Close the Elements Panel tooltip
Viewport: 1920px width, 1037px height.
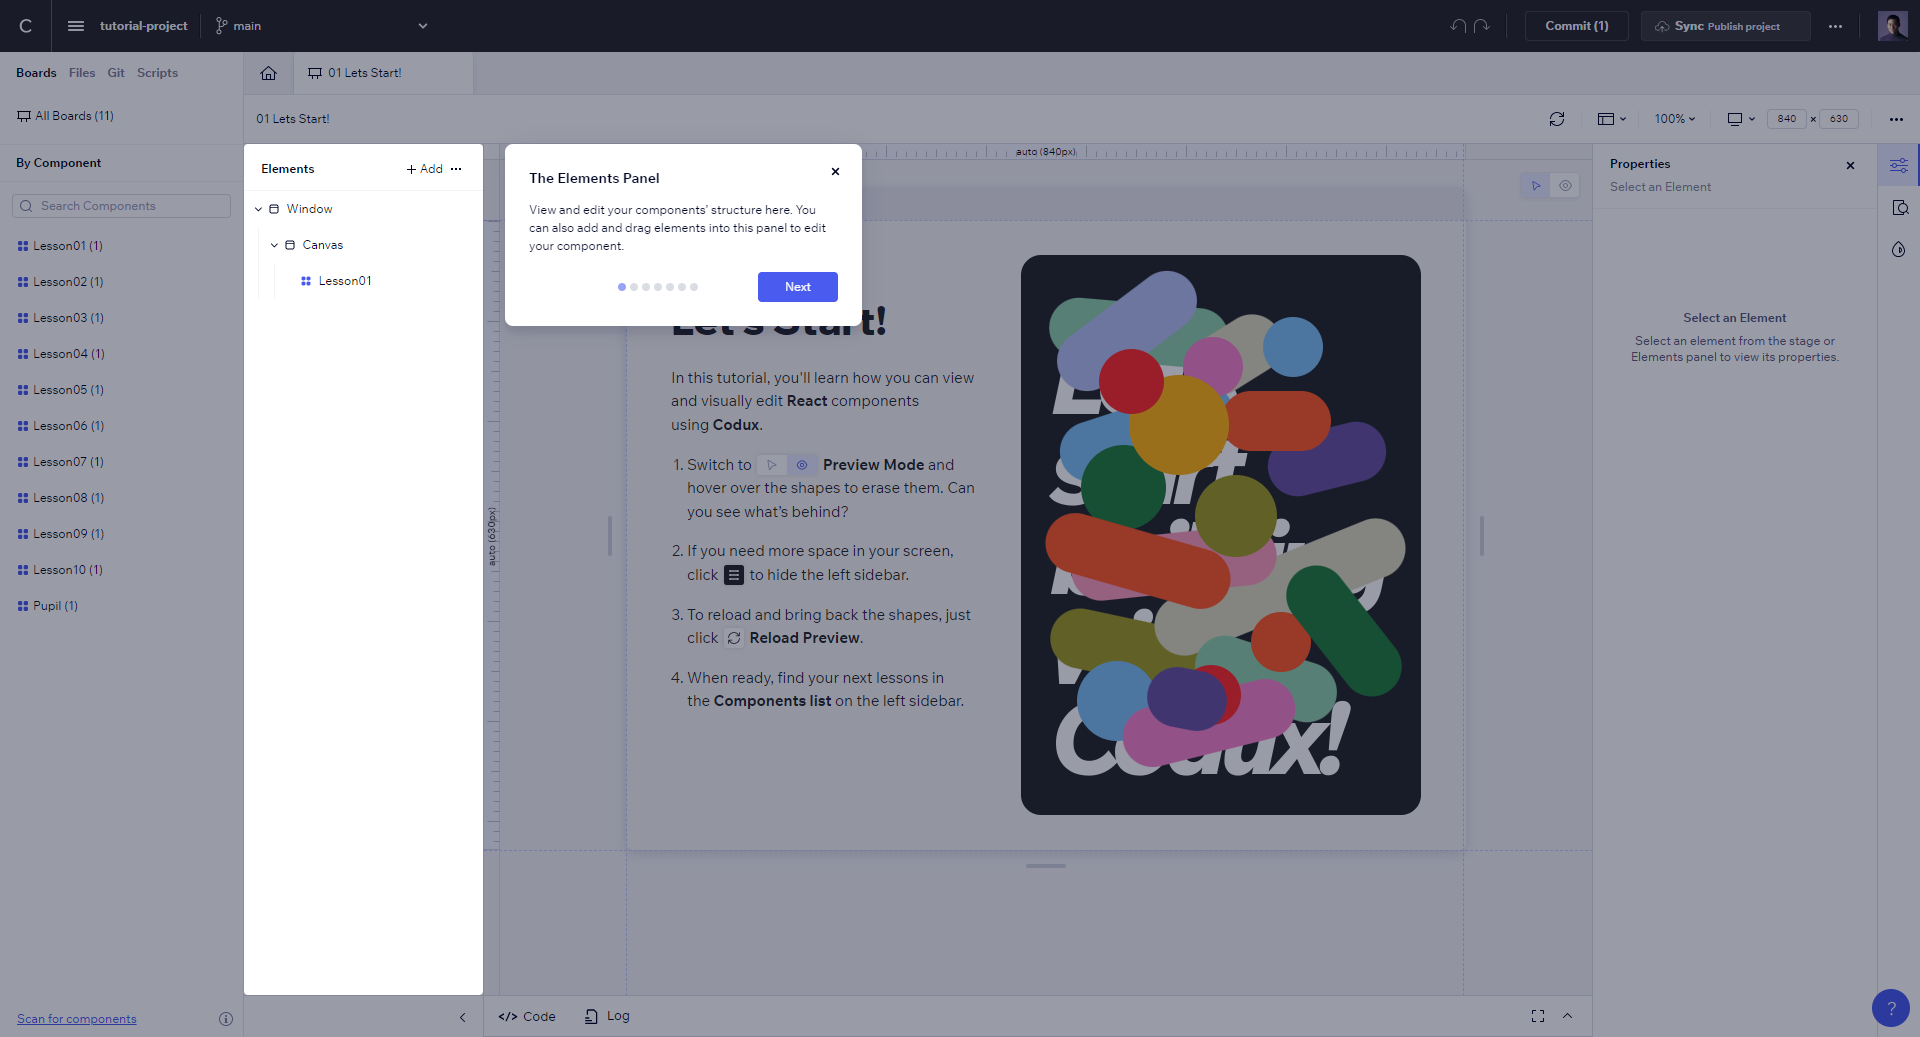(x=835, y=172)
